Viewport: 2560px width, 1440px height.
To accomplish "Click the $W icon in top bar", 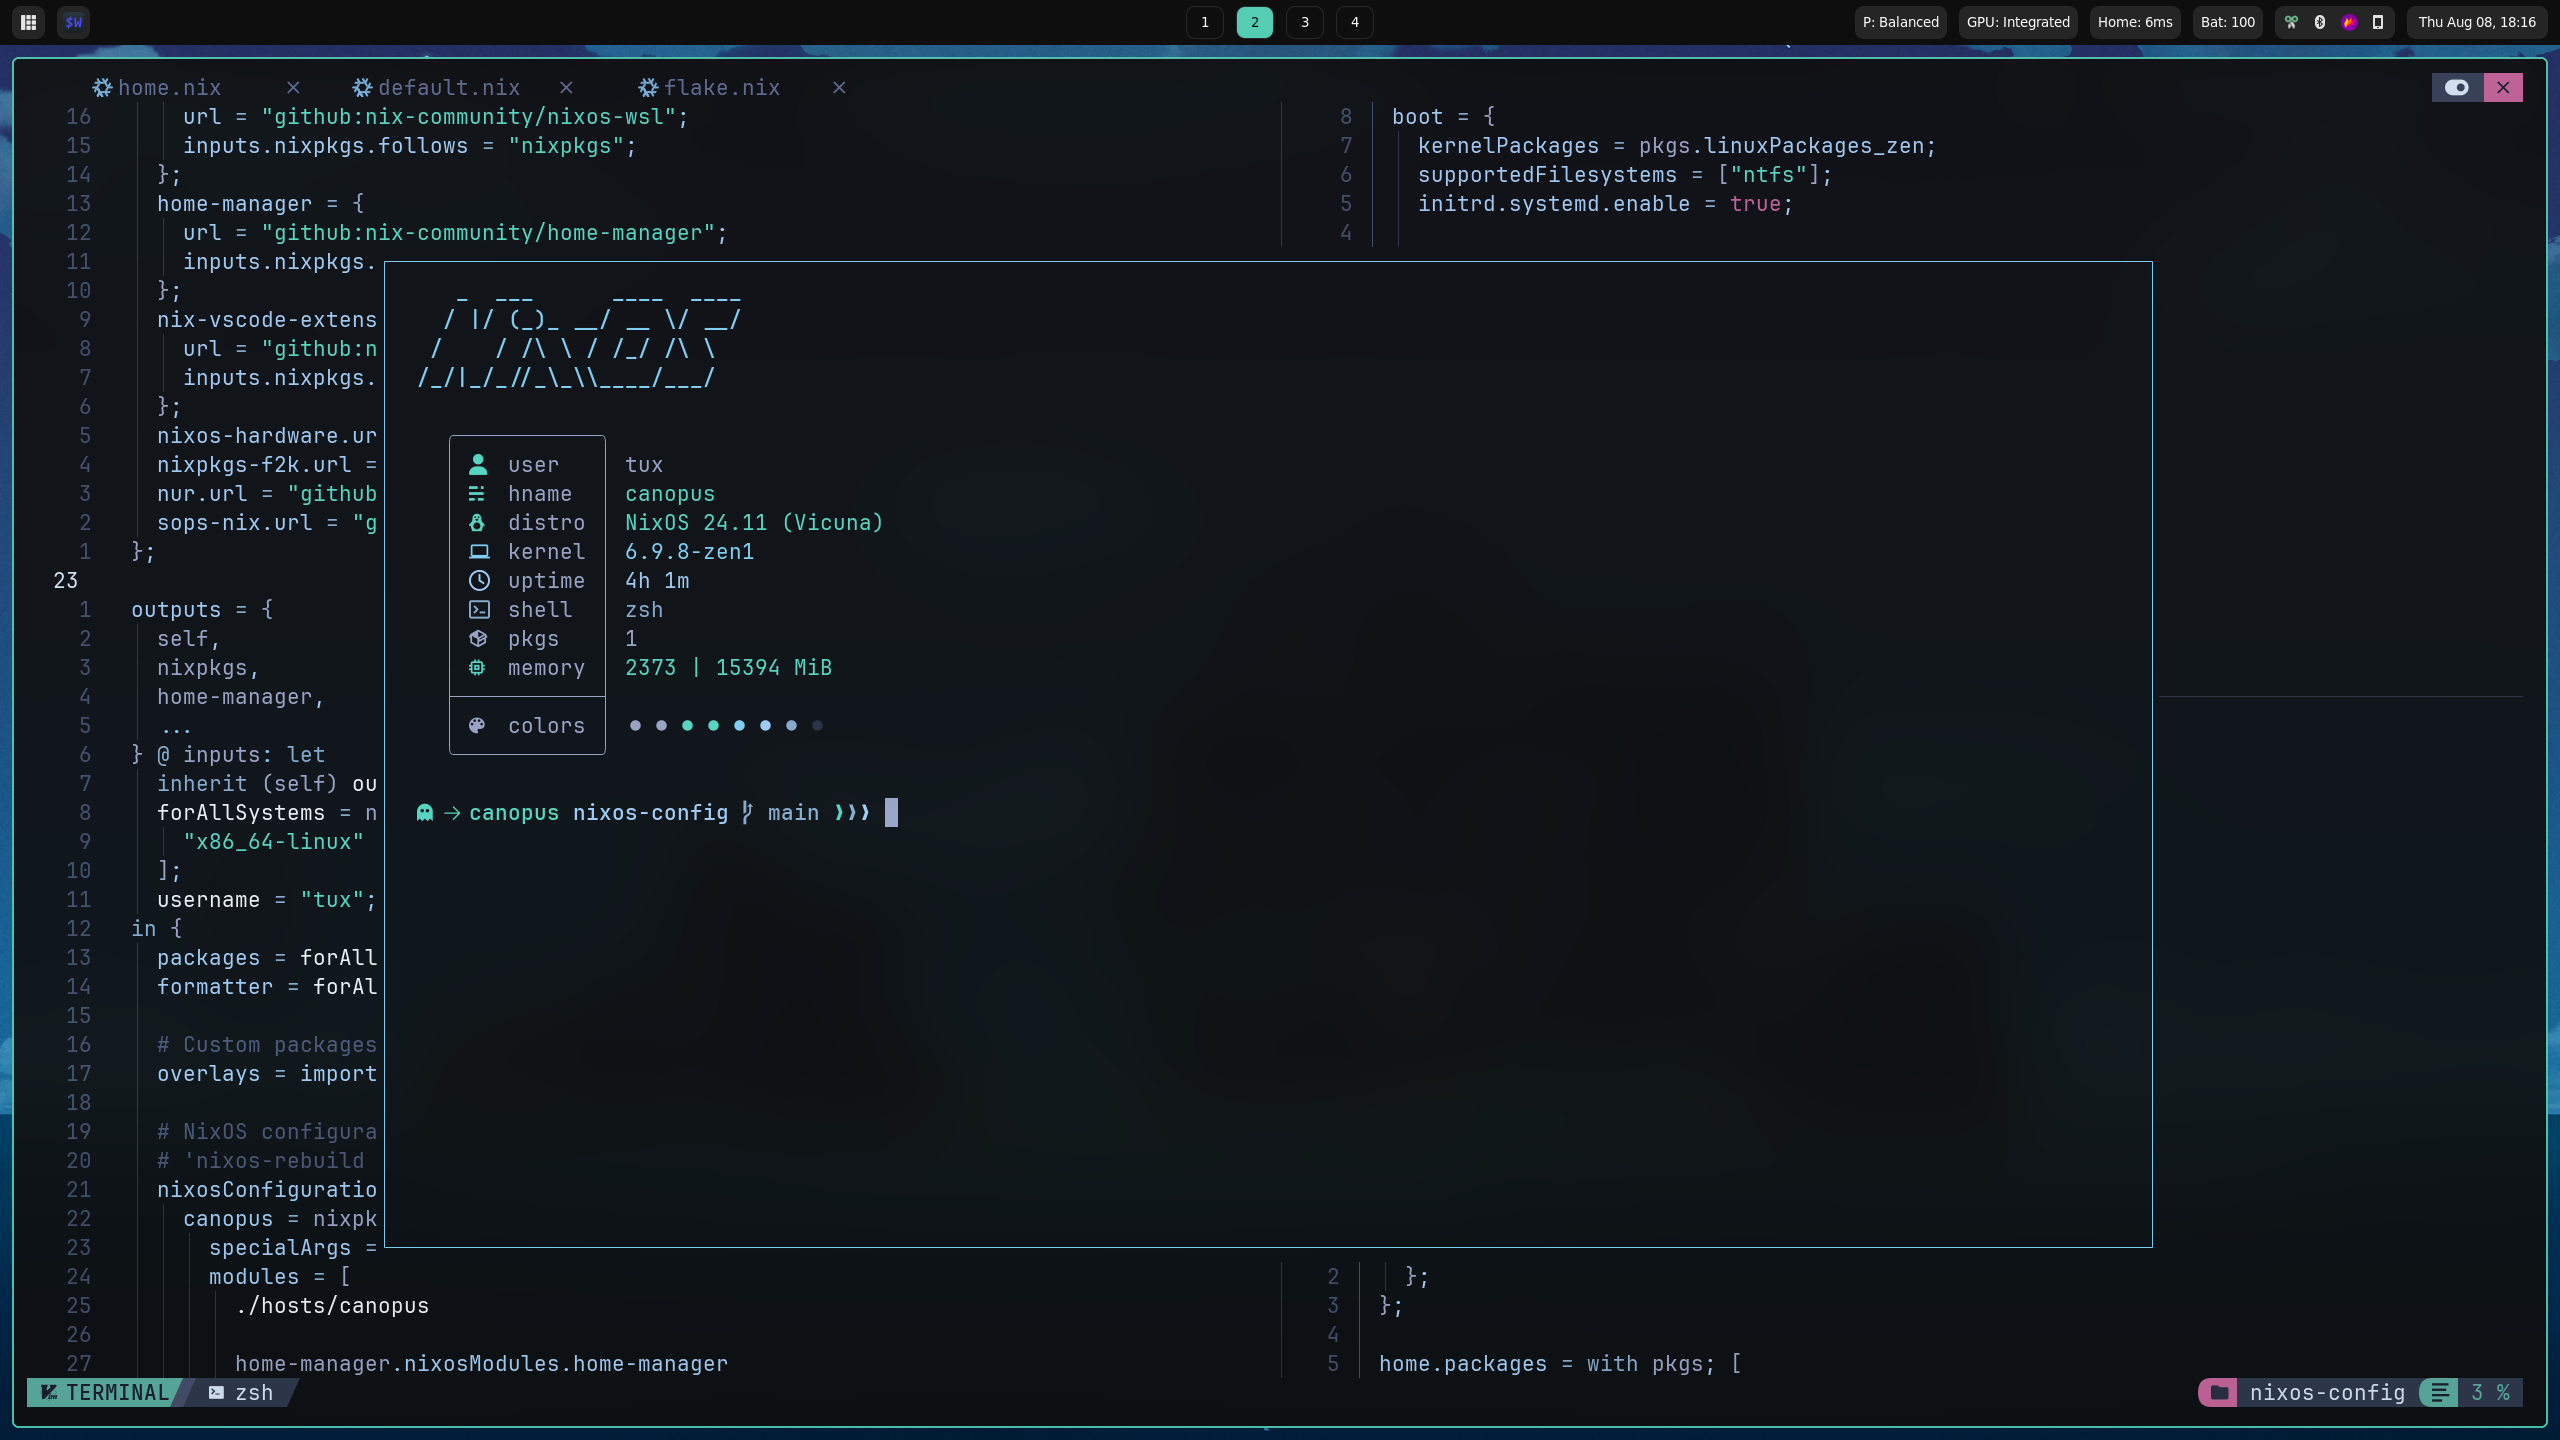I will click(x=73, y=22).
